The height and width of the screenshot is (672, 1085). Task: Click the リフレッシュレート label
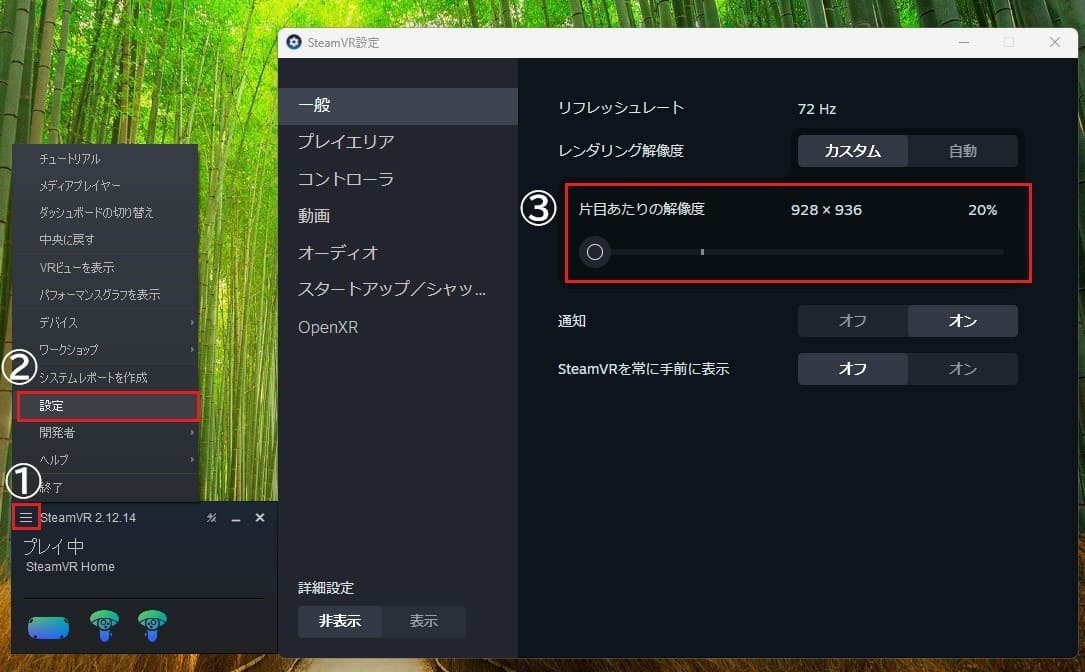pyautogui.click(x=621, y=108)
